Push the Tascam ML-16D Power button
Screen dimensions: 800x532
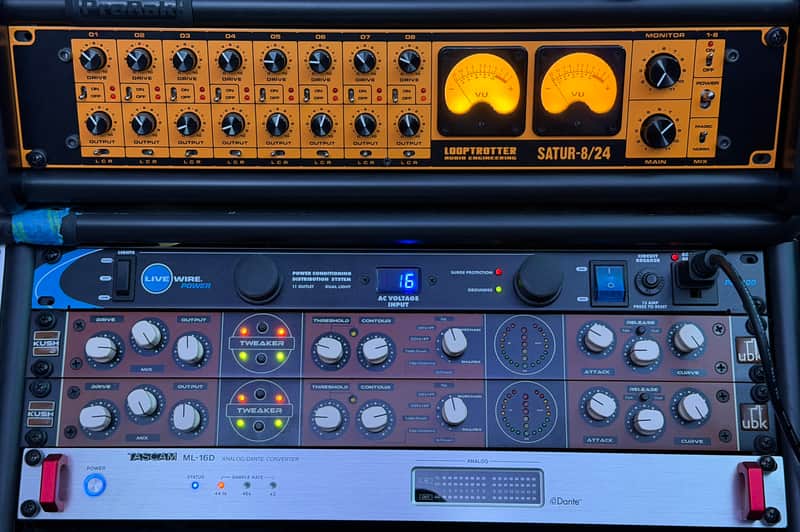(95, 485)
